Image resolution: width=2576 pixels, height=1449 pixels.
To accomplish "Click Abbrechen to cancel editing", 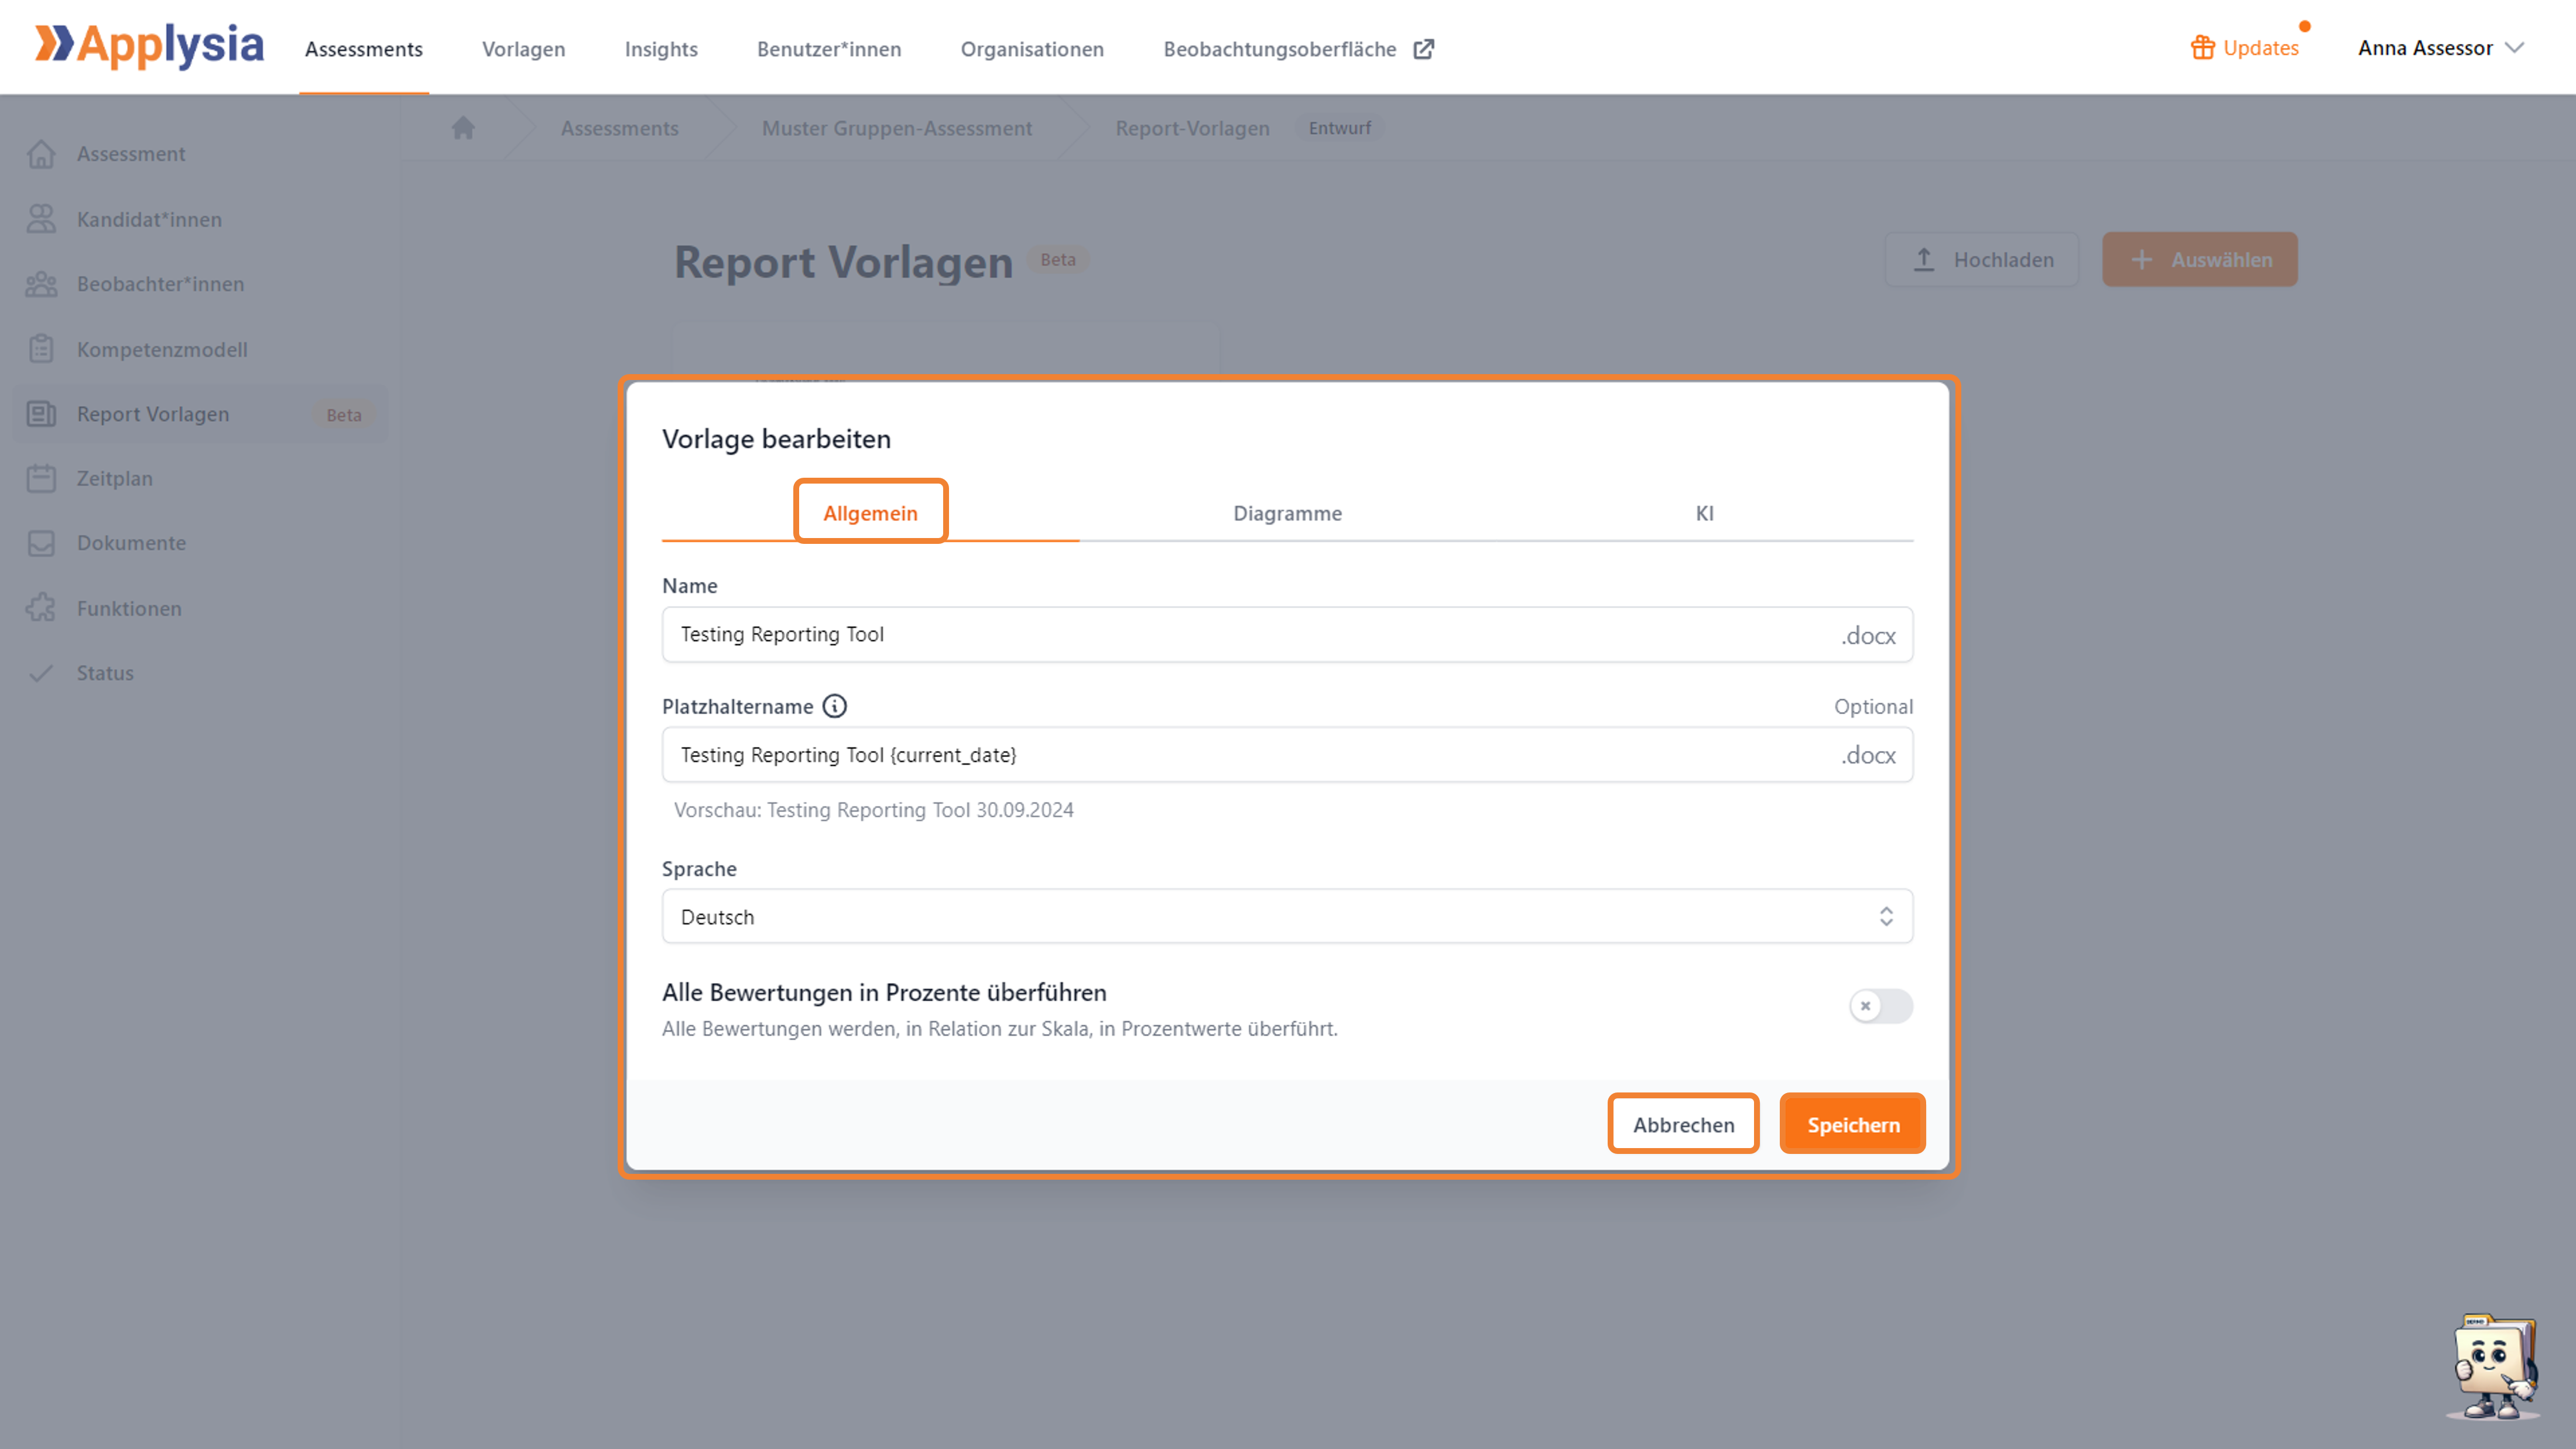I will [x=1683, y=1125].
